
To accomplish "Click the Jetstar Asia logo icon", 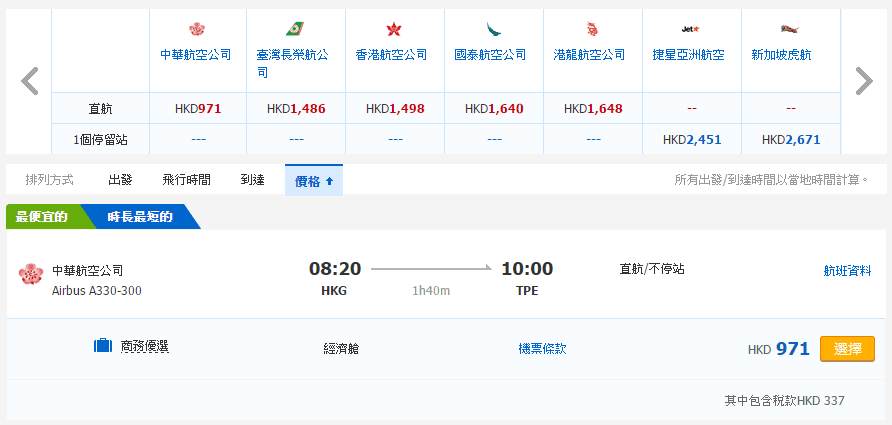I will click(x=689, y=29).
